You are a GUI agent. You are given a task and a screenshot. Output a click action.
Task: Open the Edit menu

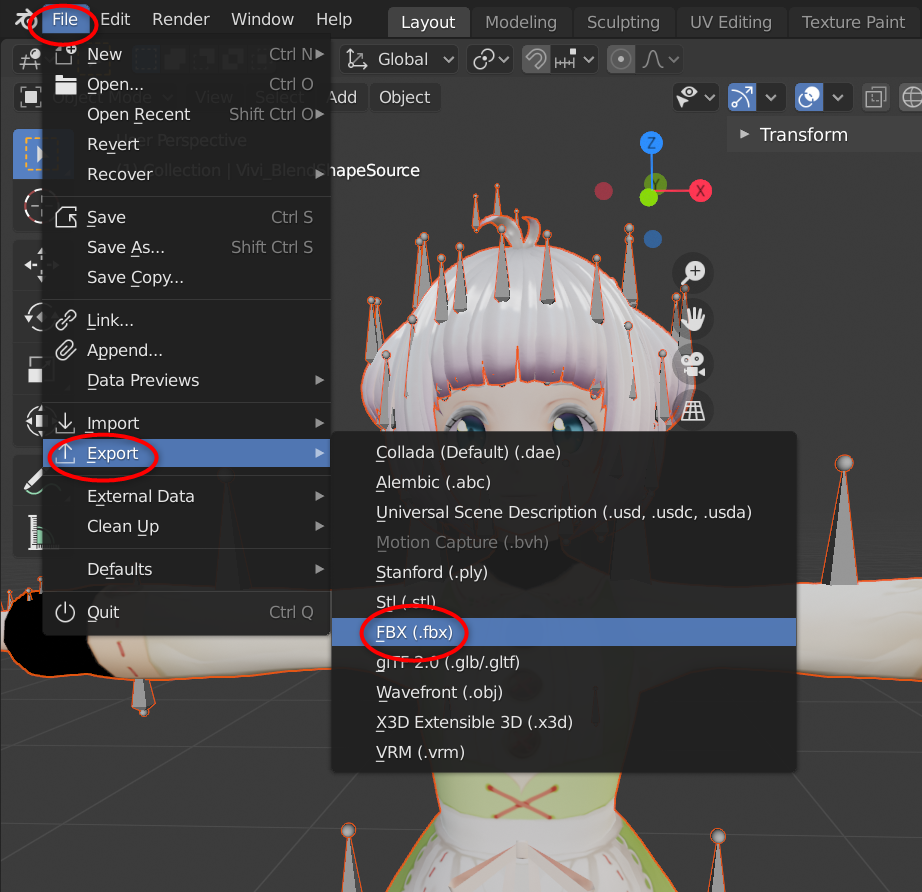pyautogui.click(x=115, y=19)
